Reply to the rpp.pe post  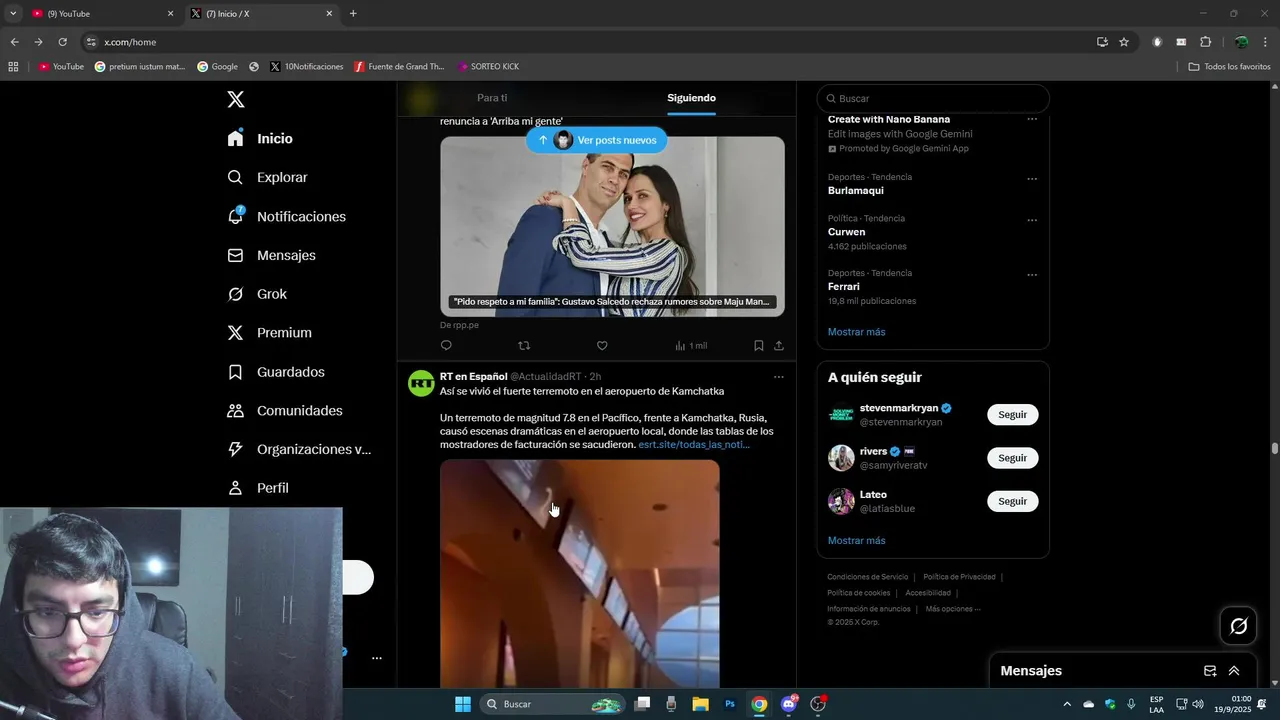tap(446, 346)
